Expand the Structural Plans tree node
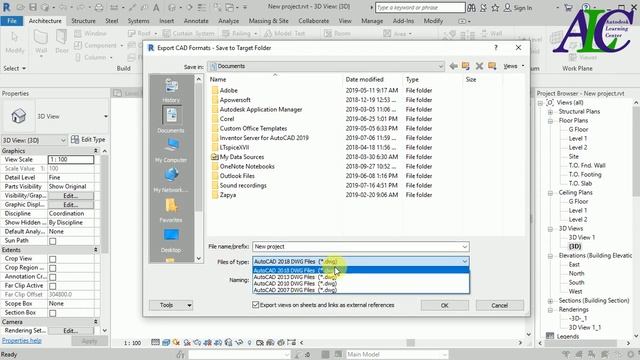 [550, 112]
